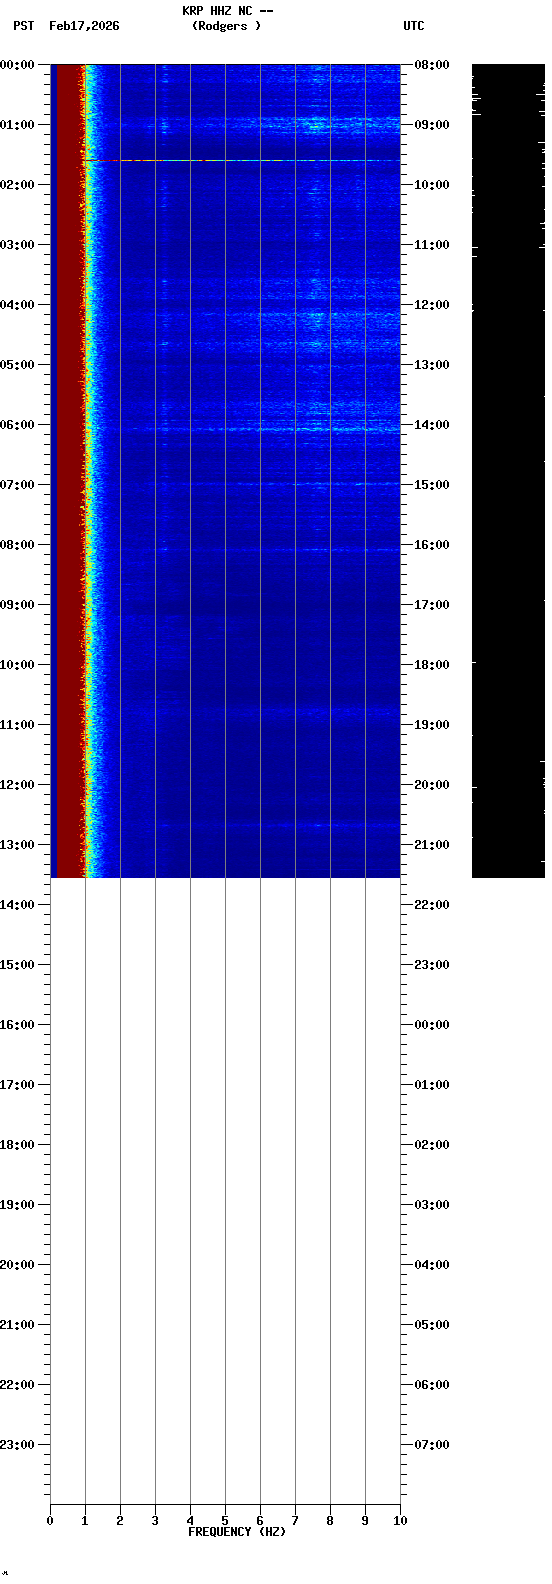Select the 00:00 UTC axis label
This screenshot has height=1584, width=552.
(x=432, y=1025)
